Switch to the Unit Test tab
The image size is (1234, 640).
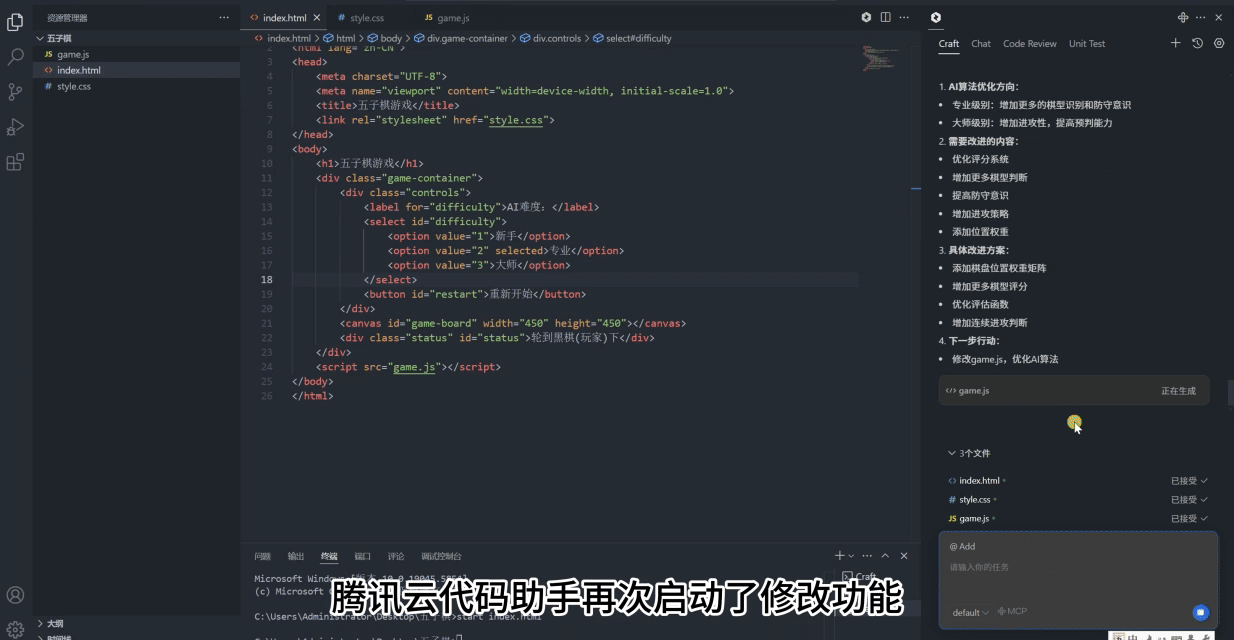coord(1087,44)
